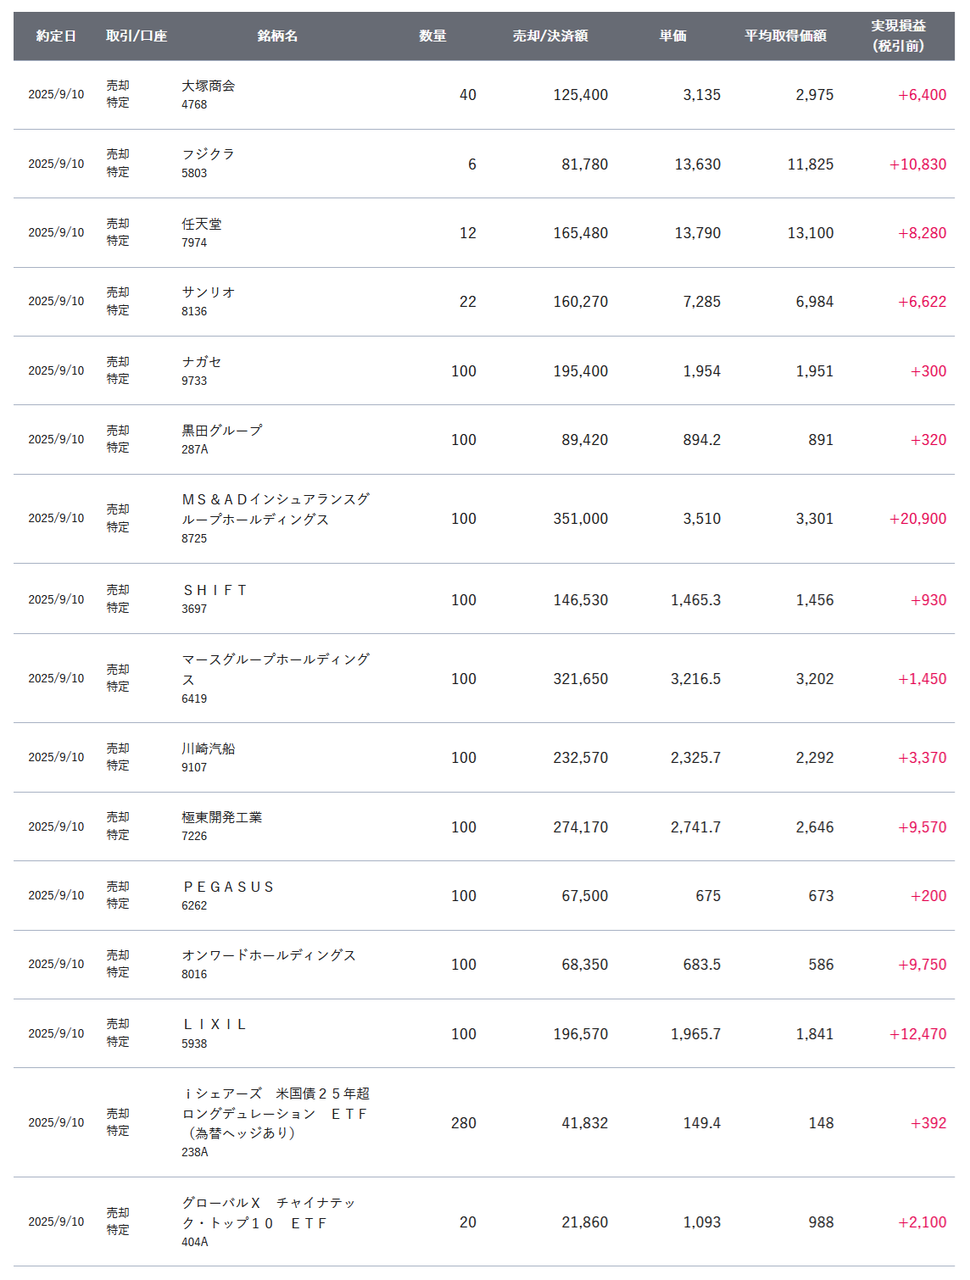Open the フジクラ stock name
The height and width of the screenshot is (1280, 970).
(208, 154)
